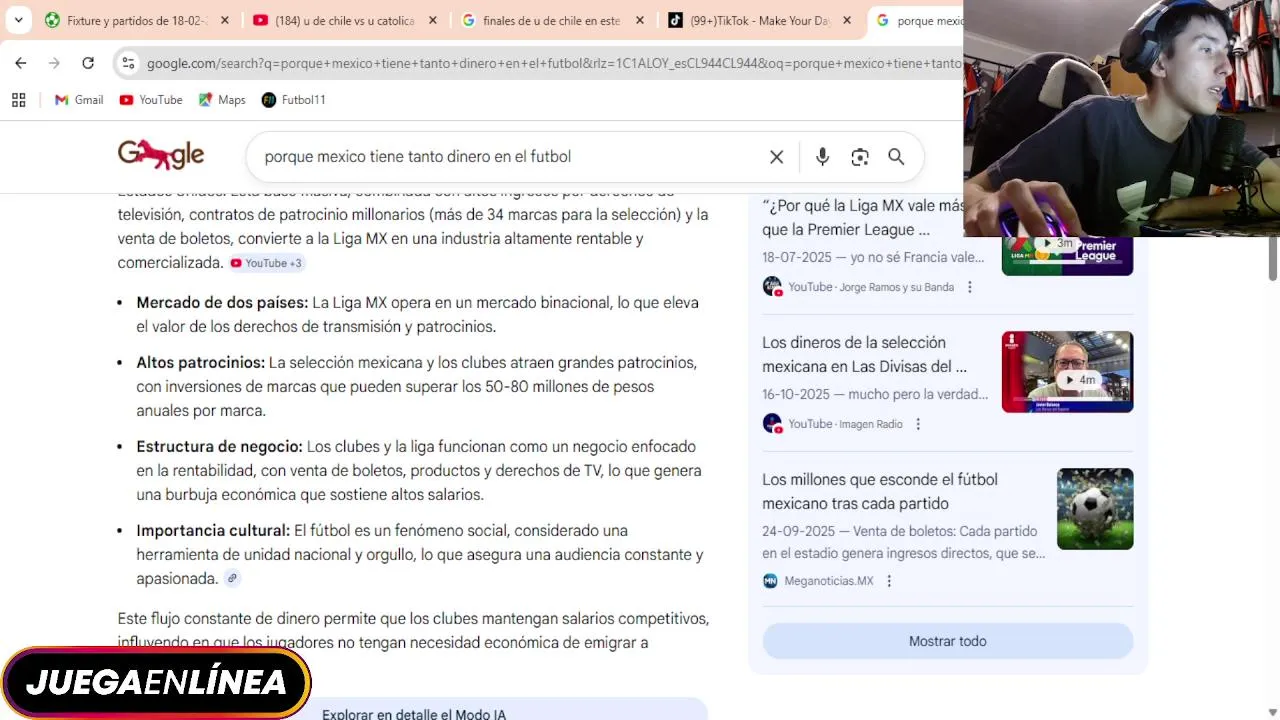Viewport: 1280px width, 720px height.
Task: Open '¿Por qué la Liga MX vale más' result
Action: point(862,217)
